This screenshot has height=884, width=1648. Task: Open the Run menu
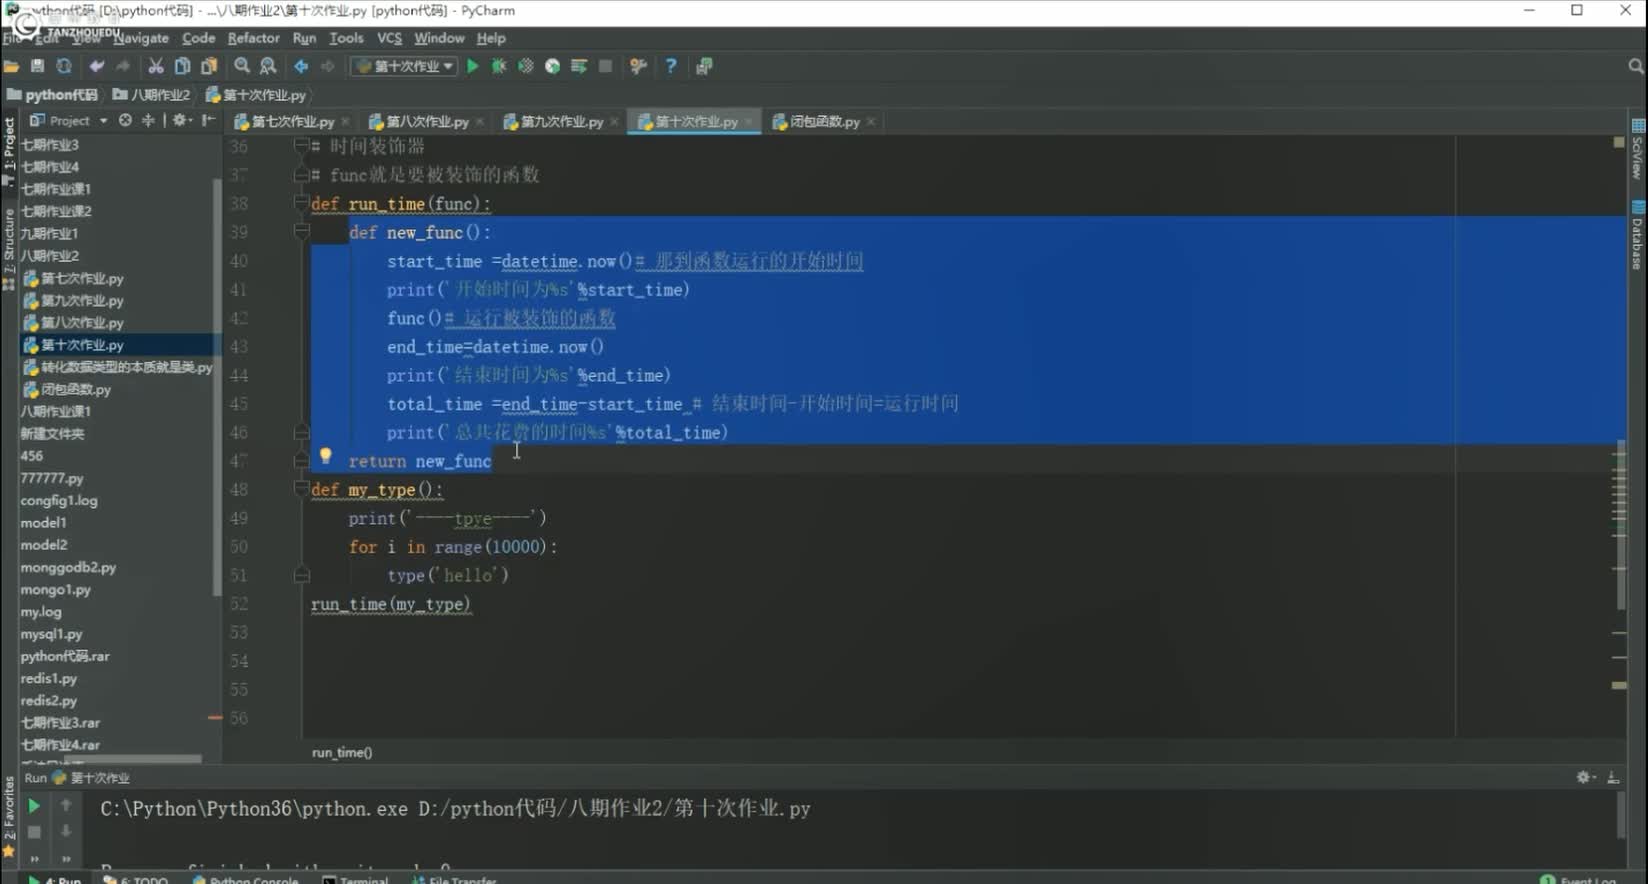tap(304, 38)
